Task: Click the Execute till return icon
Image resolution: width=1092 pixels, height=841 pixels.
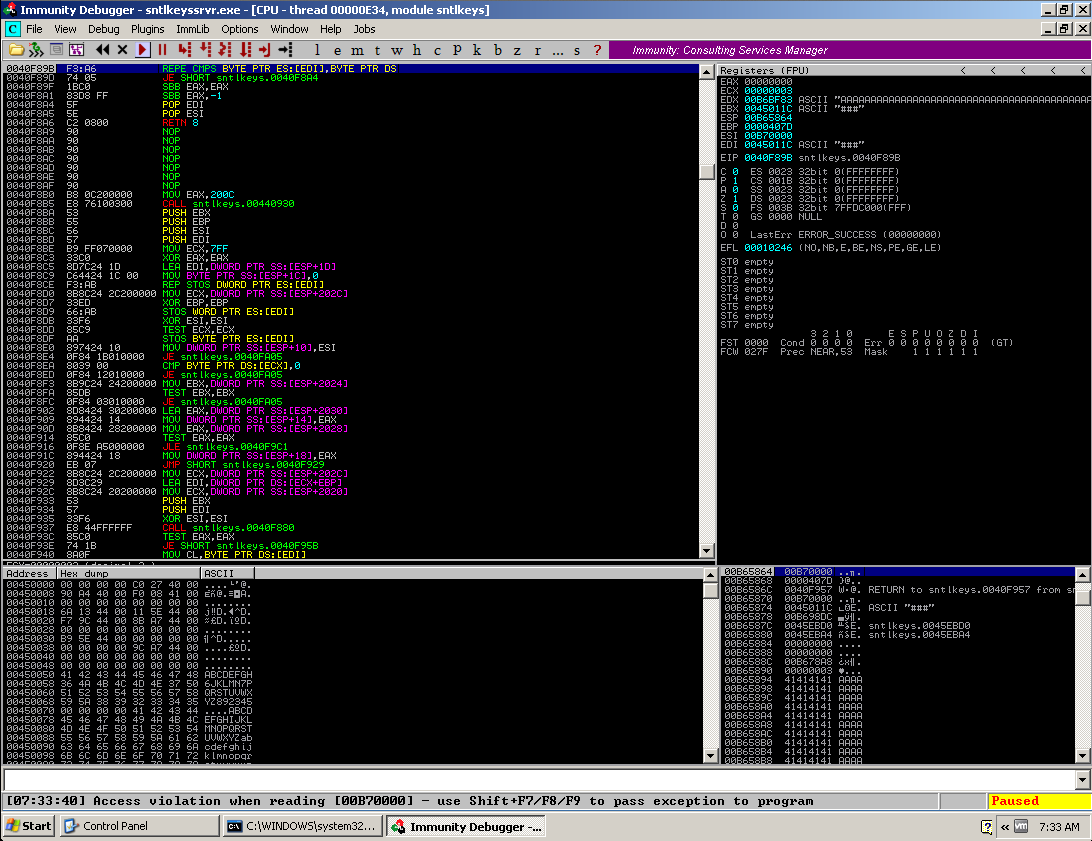Action: [265, 49]
